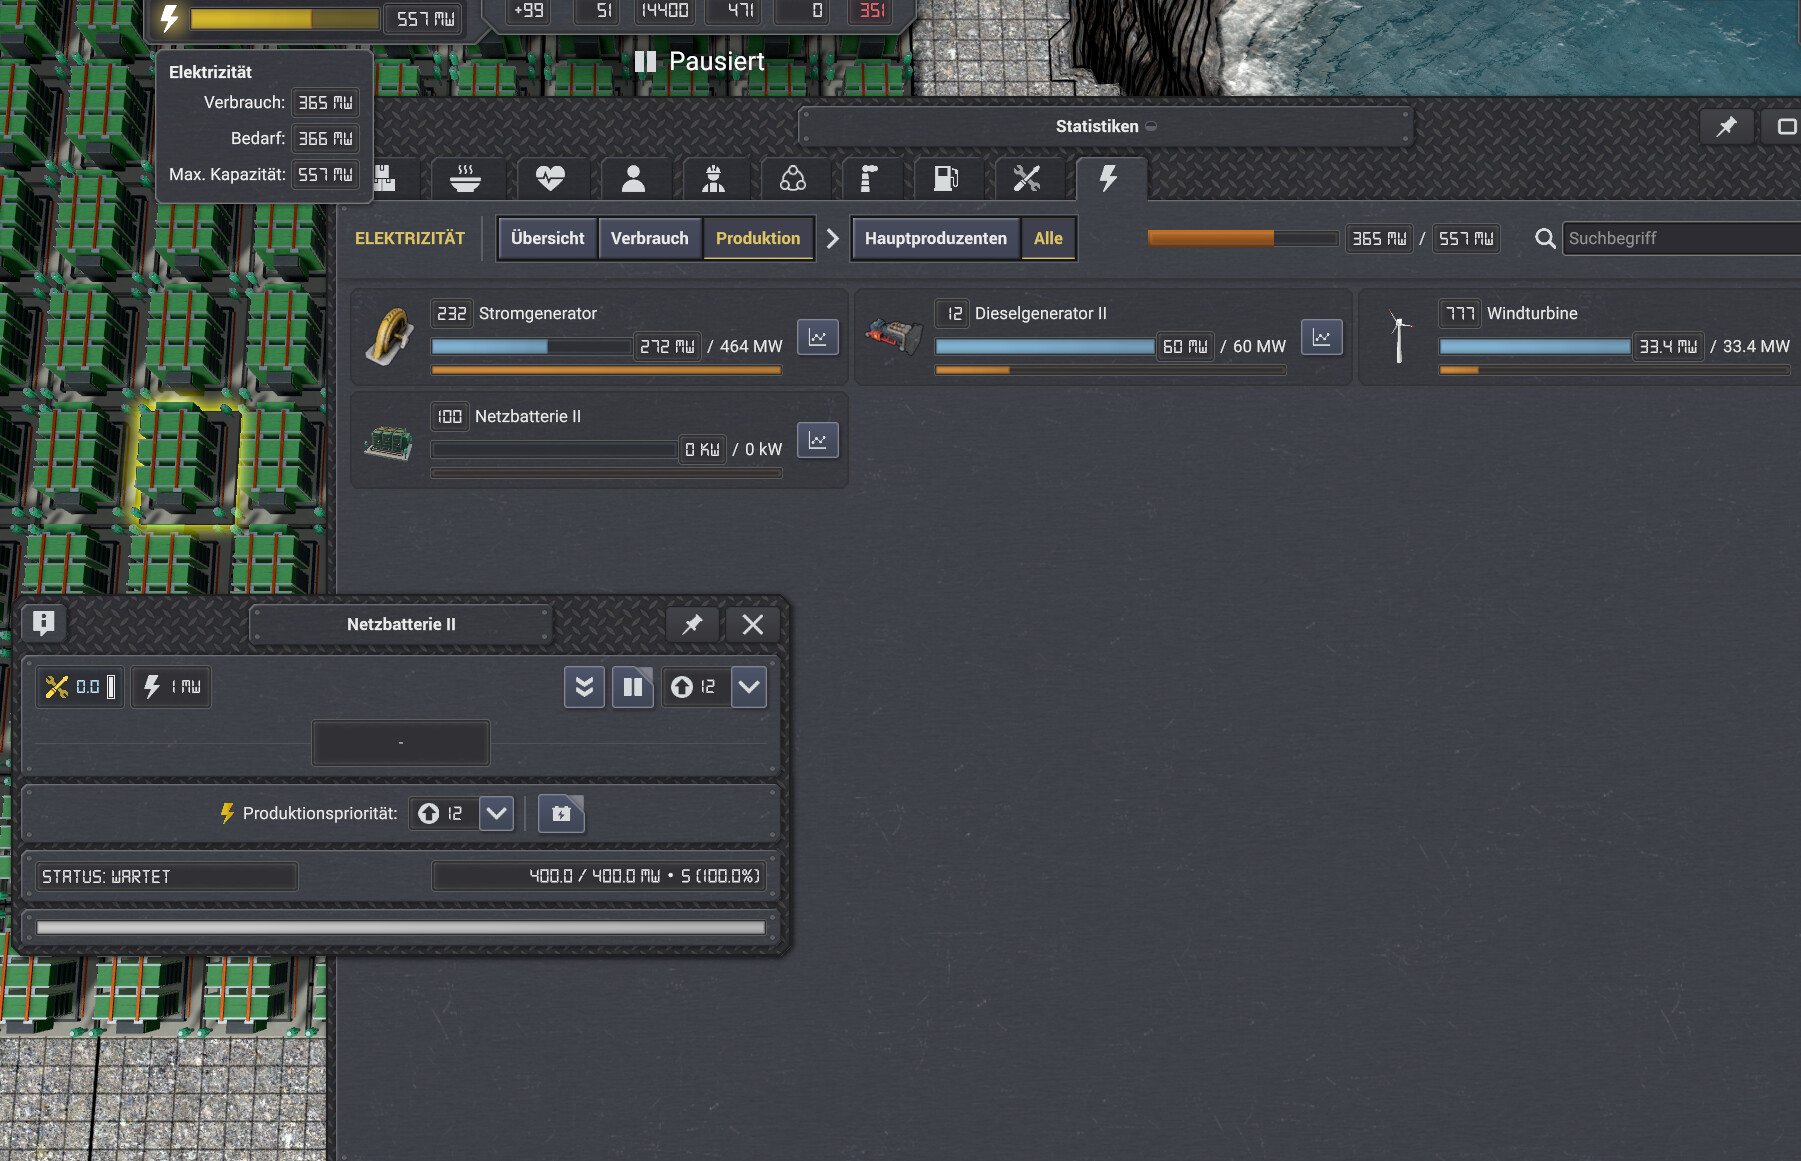Switch to the Verbrauch tab
Screen dimensions: 1801x1161
click(650, 238)
